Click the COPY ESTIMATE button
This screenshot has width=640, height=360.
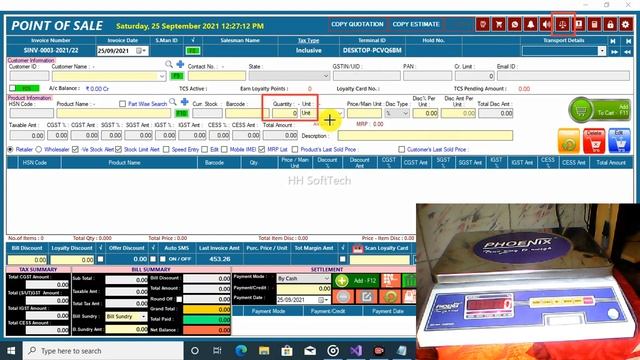pyautogui.click(x=416, y=24)
